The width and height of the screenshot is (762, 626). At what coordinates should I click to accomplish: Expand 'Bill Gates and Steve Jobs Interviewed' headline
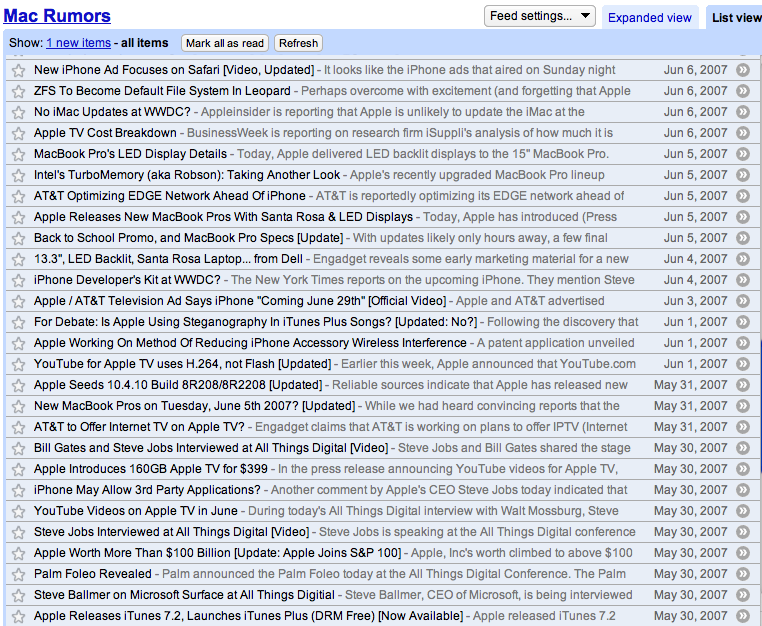coord(211,448)
